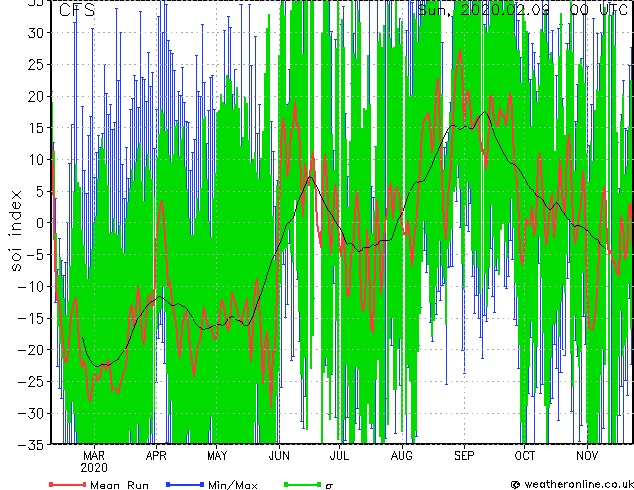Click the y-axis value '0'
Screen dimensions: 634x490
pos(40,223)
